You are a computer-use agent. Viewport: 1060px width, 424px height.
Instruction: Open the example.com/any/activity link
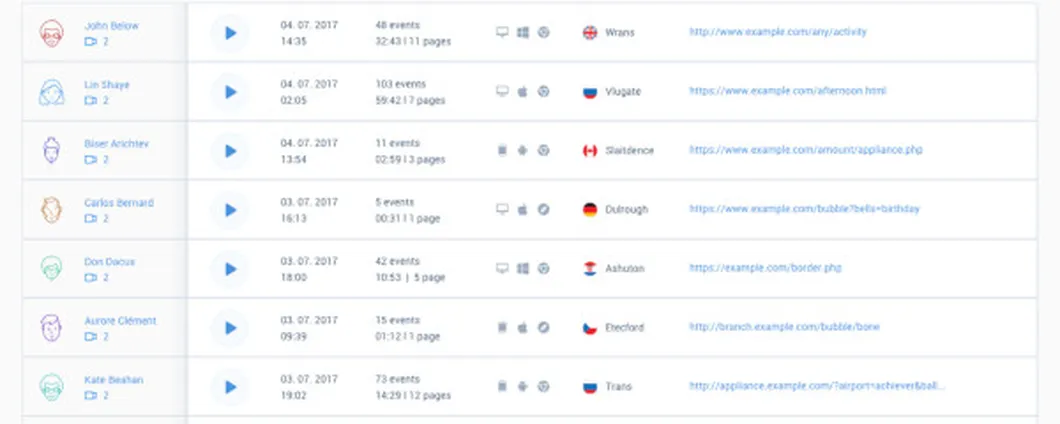click(778, 32)
